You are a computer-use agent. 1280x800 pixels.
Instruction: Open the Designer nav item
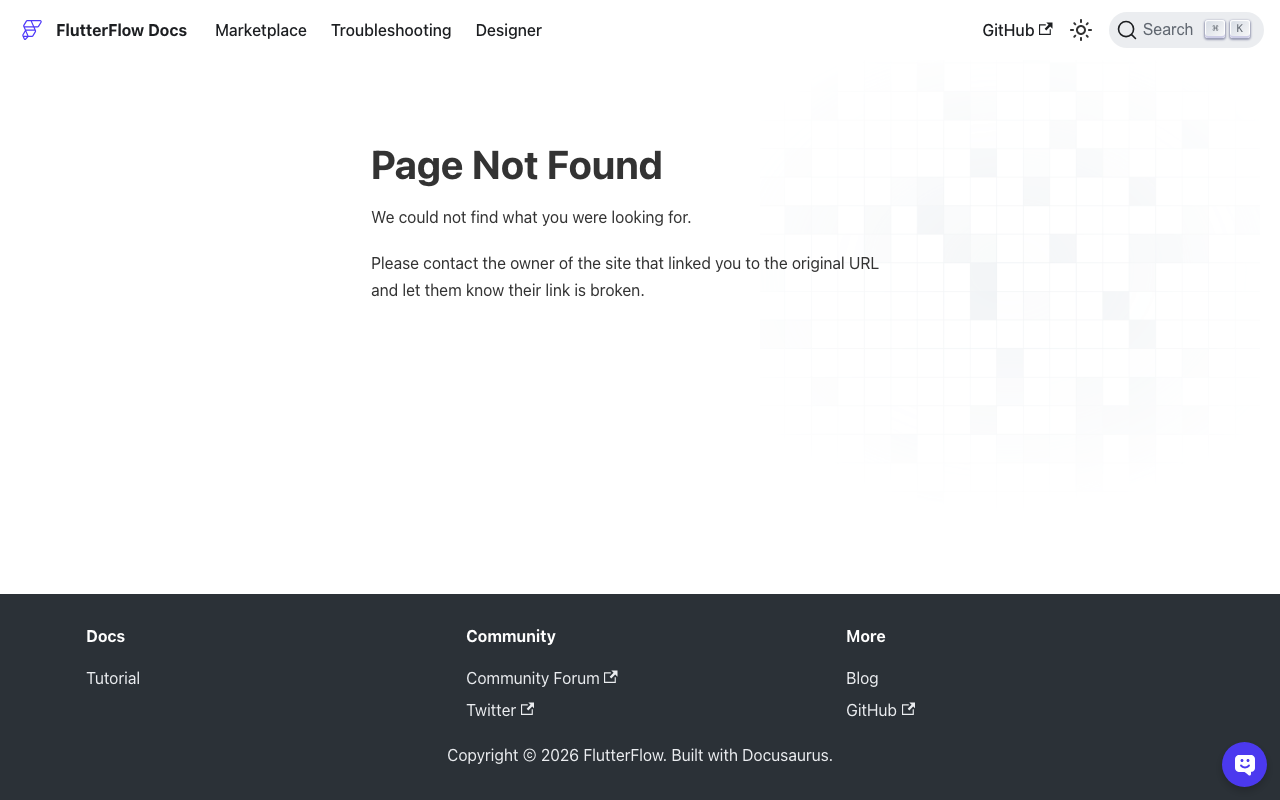click(509, 30)
